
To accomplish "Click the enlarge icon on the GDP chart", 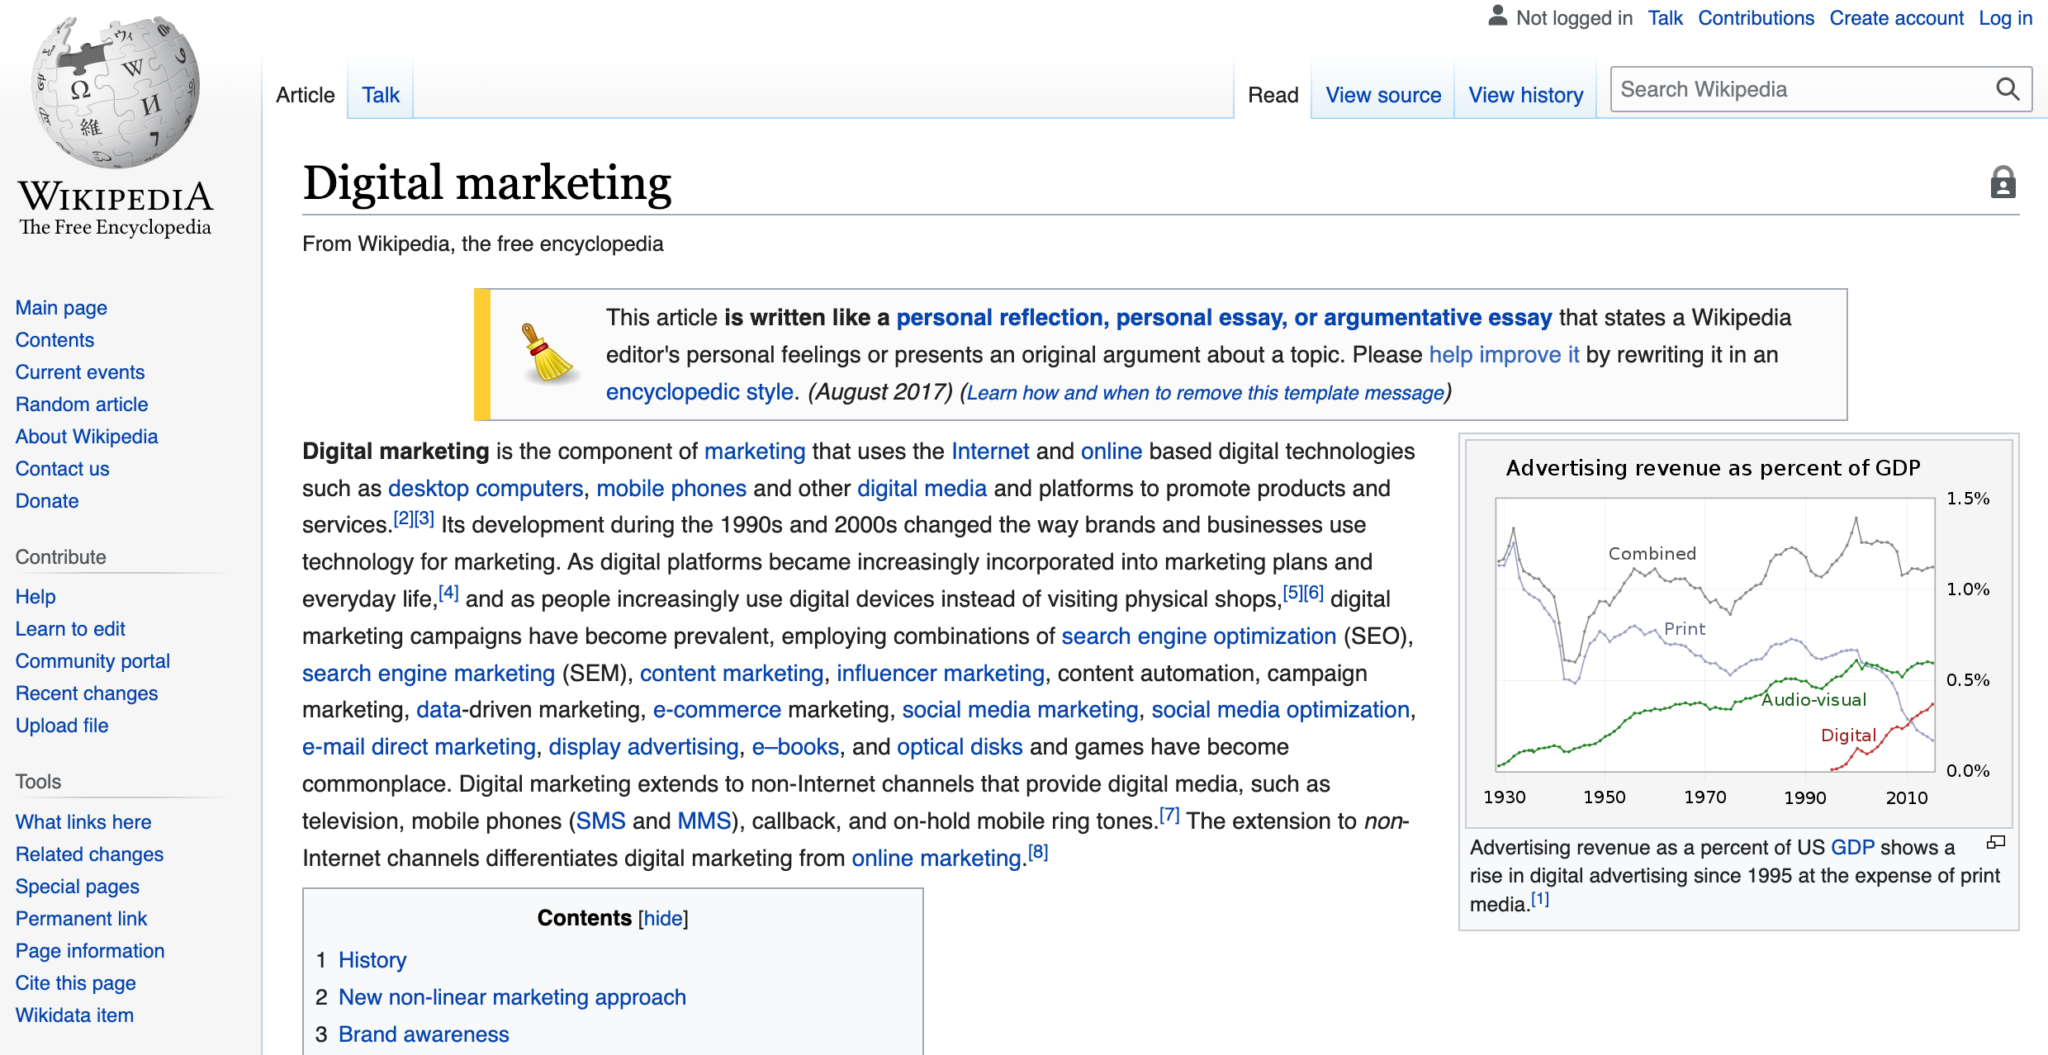I will (x=1994, y=844).
